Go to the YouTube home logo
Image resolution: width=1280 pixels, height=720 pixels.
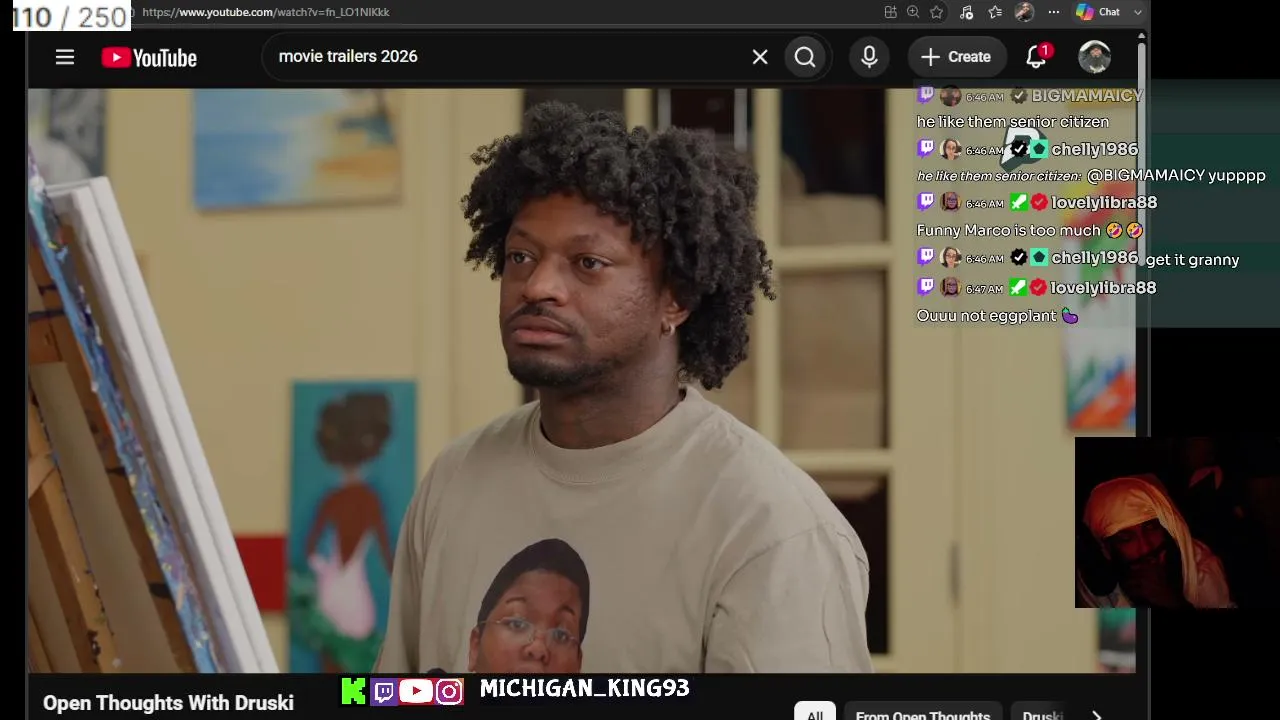click(x=149, y=58)
